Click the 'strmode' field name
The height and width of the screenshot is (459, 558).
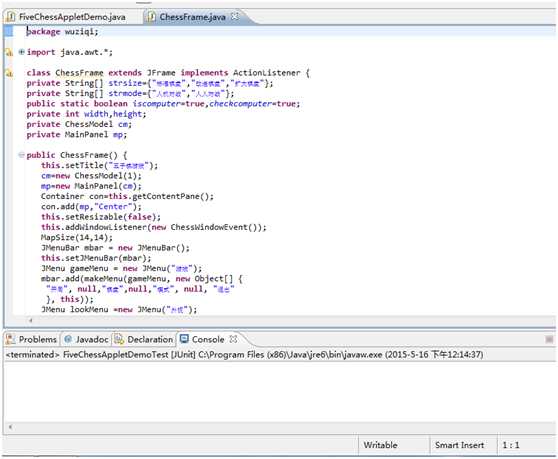125,93
